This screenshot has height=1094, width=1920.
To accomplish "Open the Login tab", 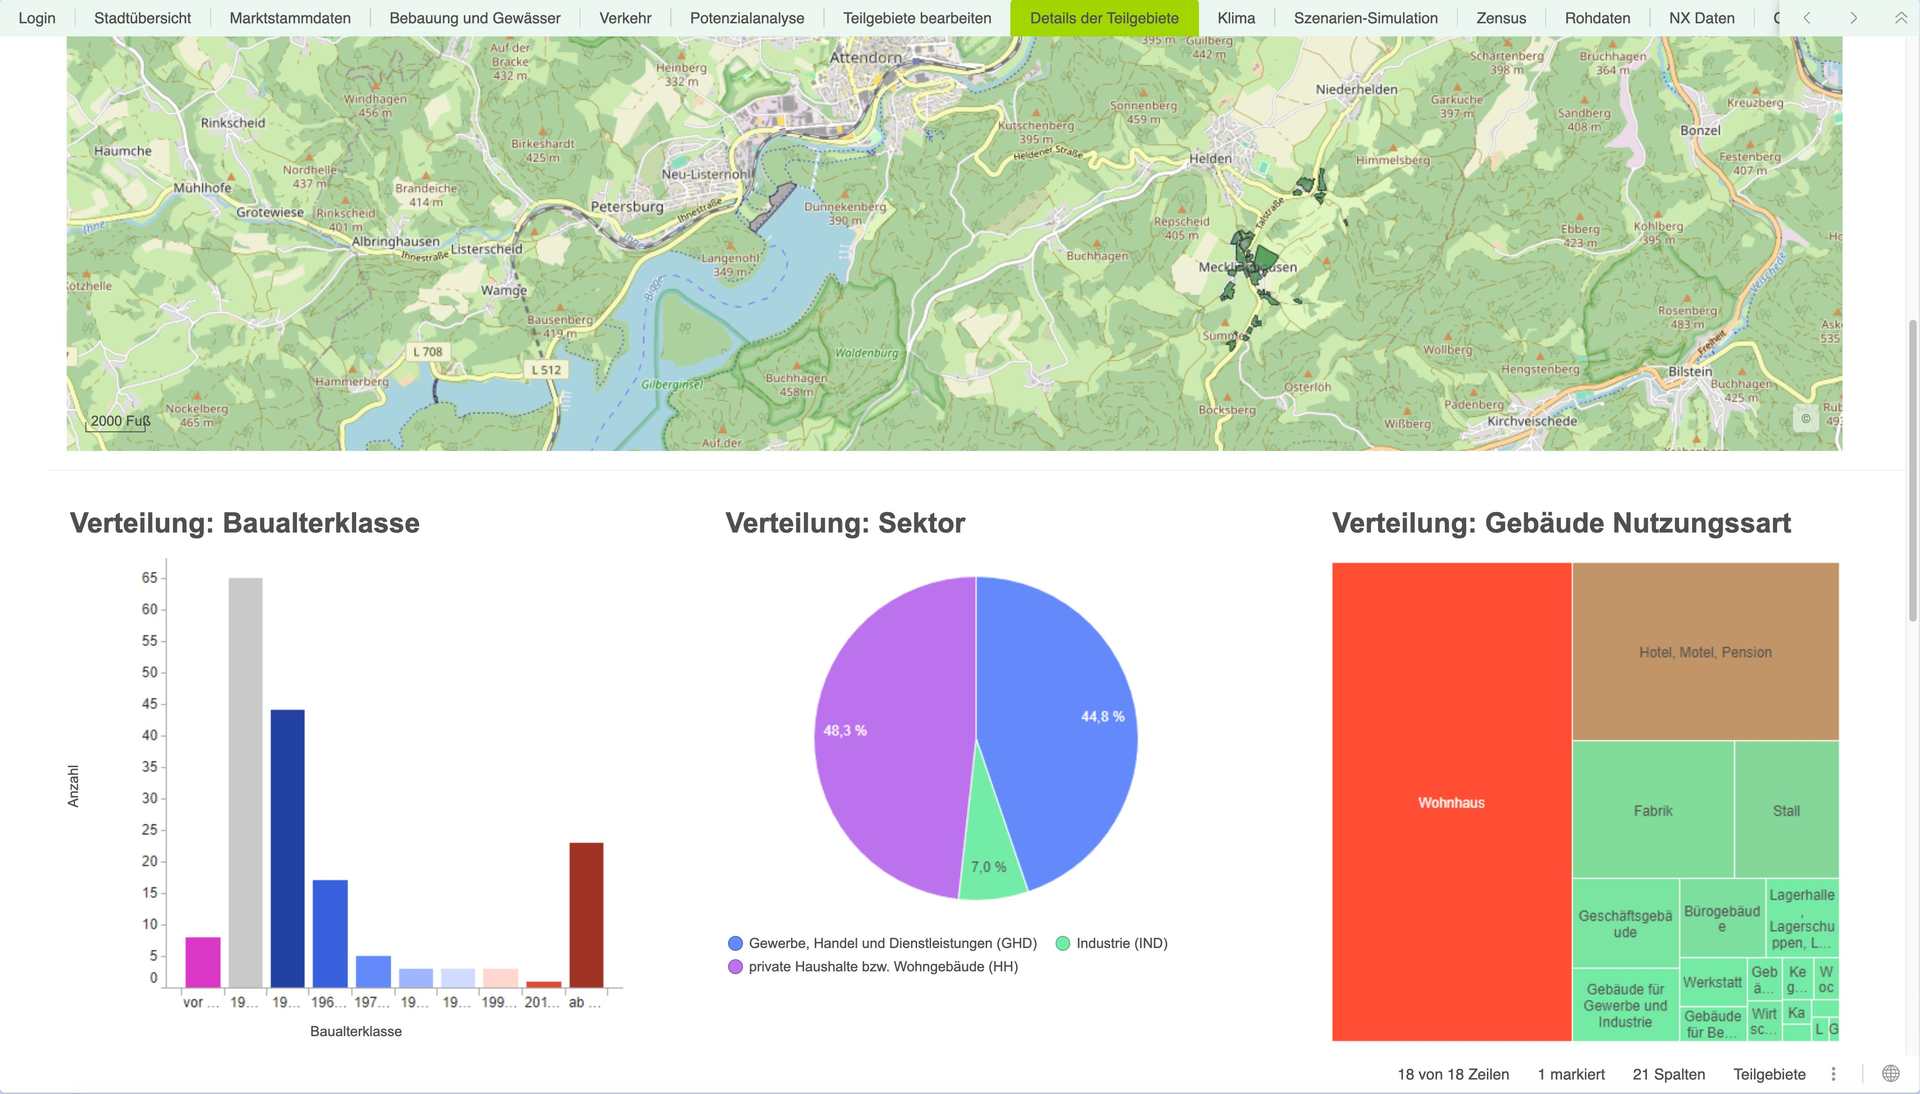I will pos(37,18).
